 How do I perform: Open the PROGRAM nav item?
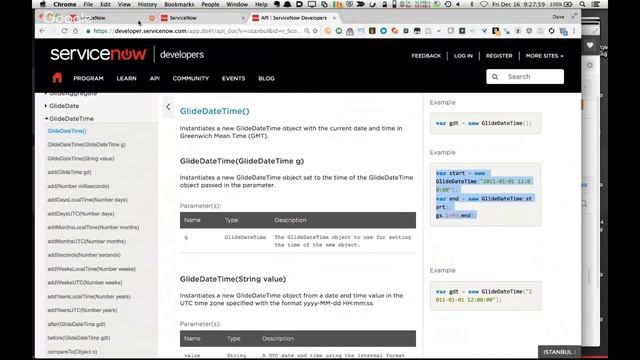click(x=89, y=78)
